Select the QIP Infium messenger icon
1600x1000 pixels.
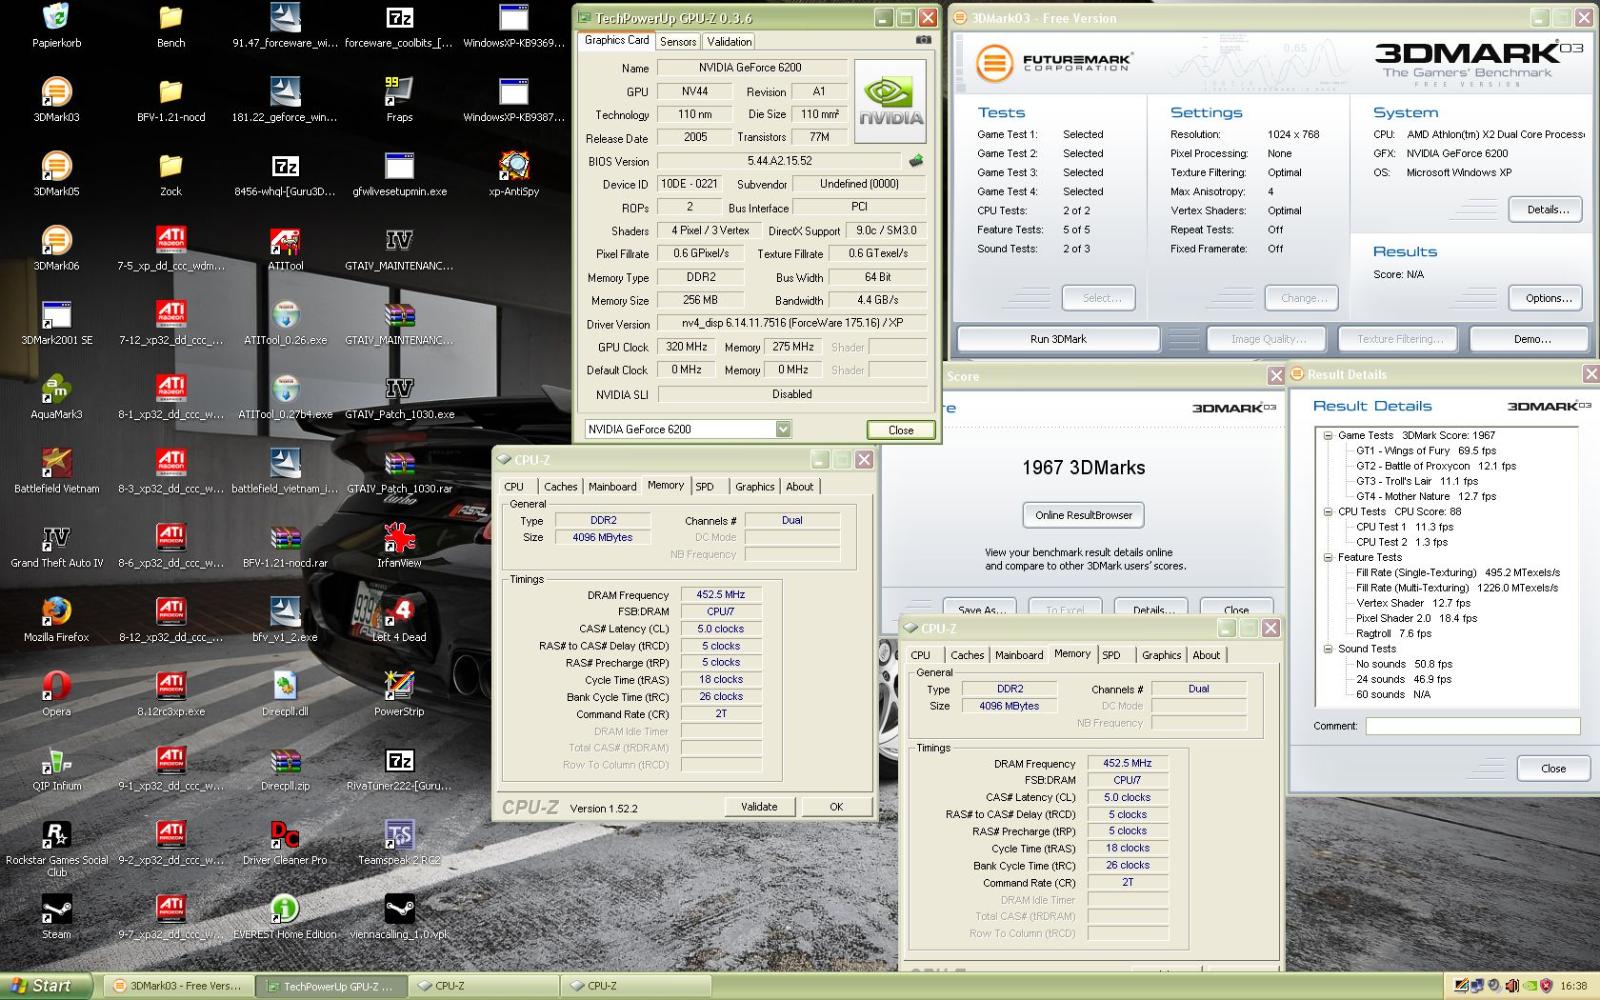[56, 768]
